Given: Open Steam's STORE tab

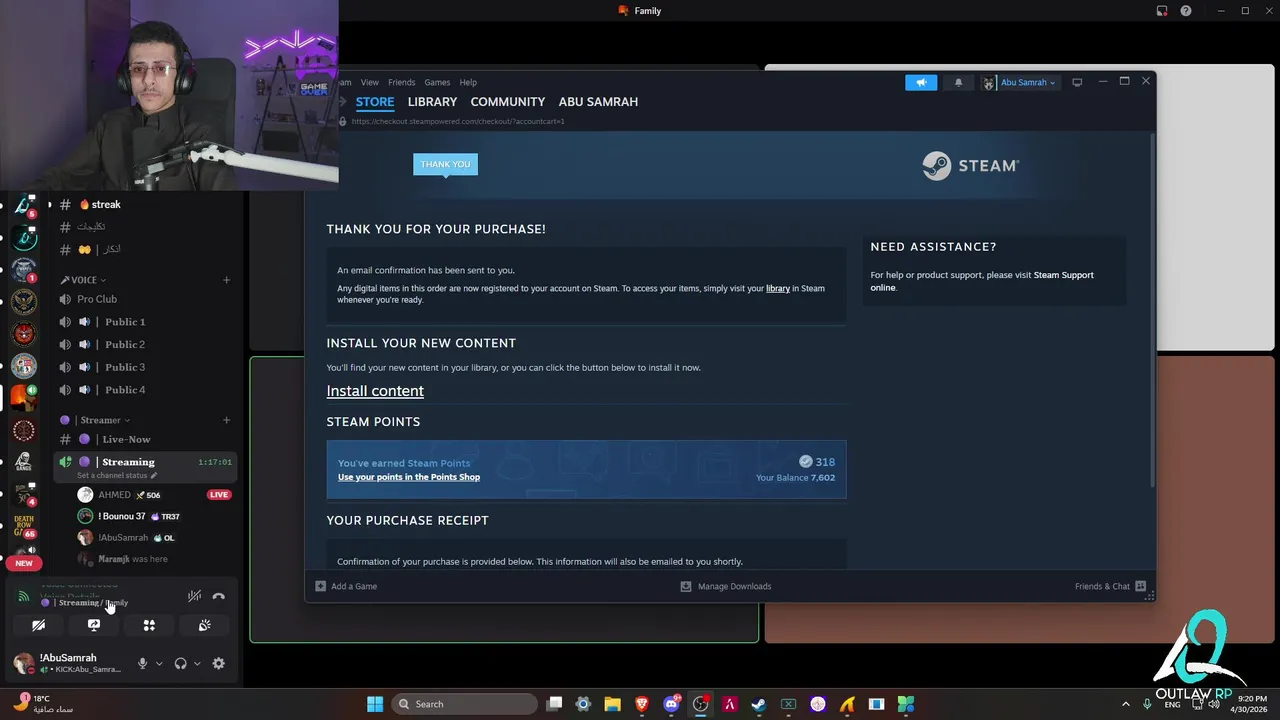Looking at the screenshot, I should coord(375,102).
